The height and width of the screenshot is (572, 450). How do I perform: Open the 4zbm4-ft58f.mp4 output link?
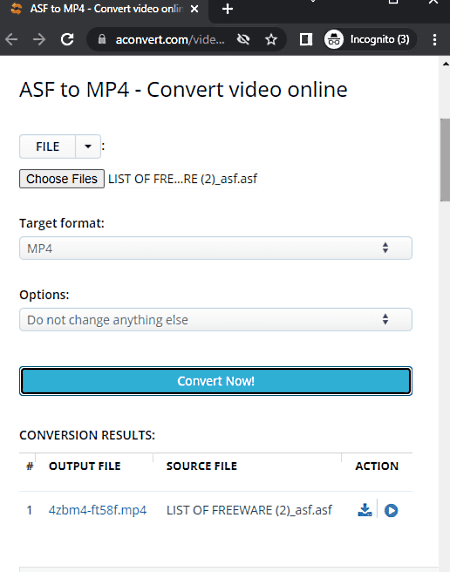(97, 510)
